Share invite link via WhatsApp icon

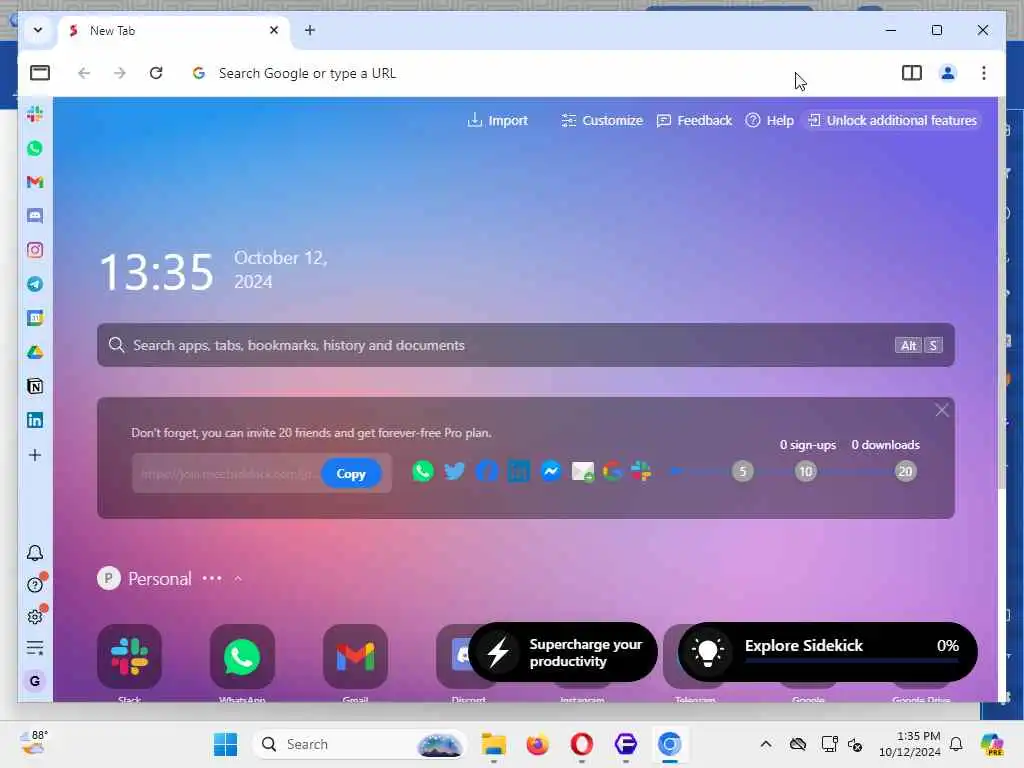click(423, 471)
